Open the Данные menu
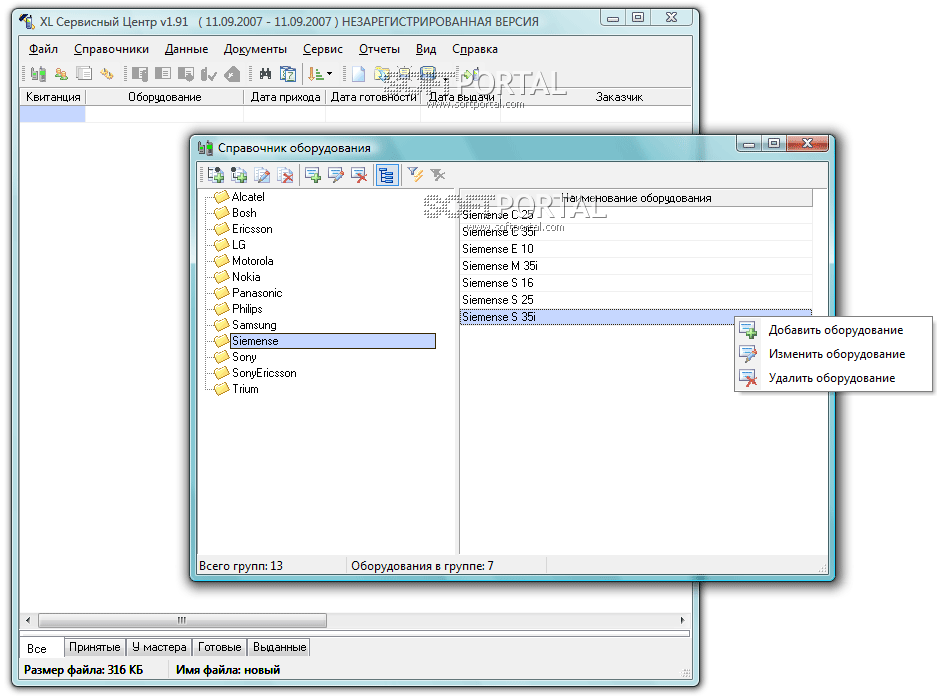Image resolution: width=939 pixels, height=700 pixels. (186, 49)
